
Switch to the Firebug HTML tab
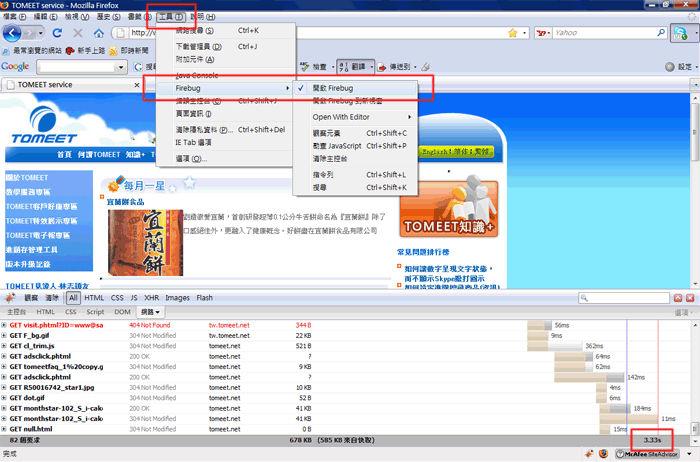coord(46,312)
